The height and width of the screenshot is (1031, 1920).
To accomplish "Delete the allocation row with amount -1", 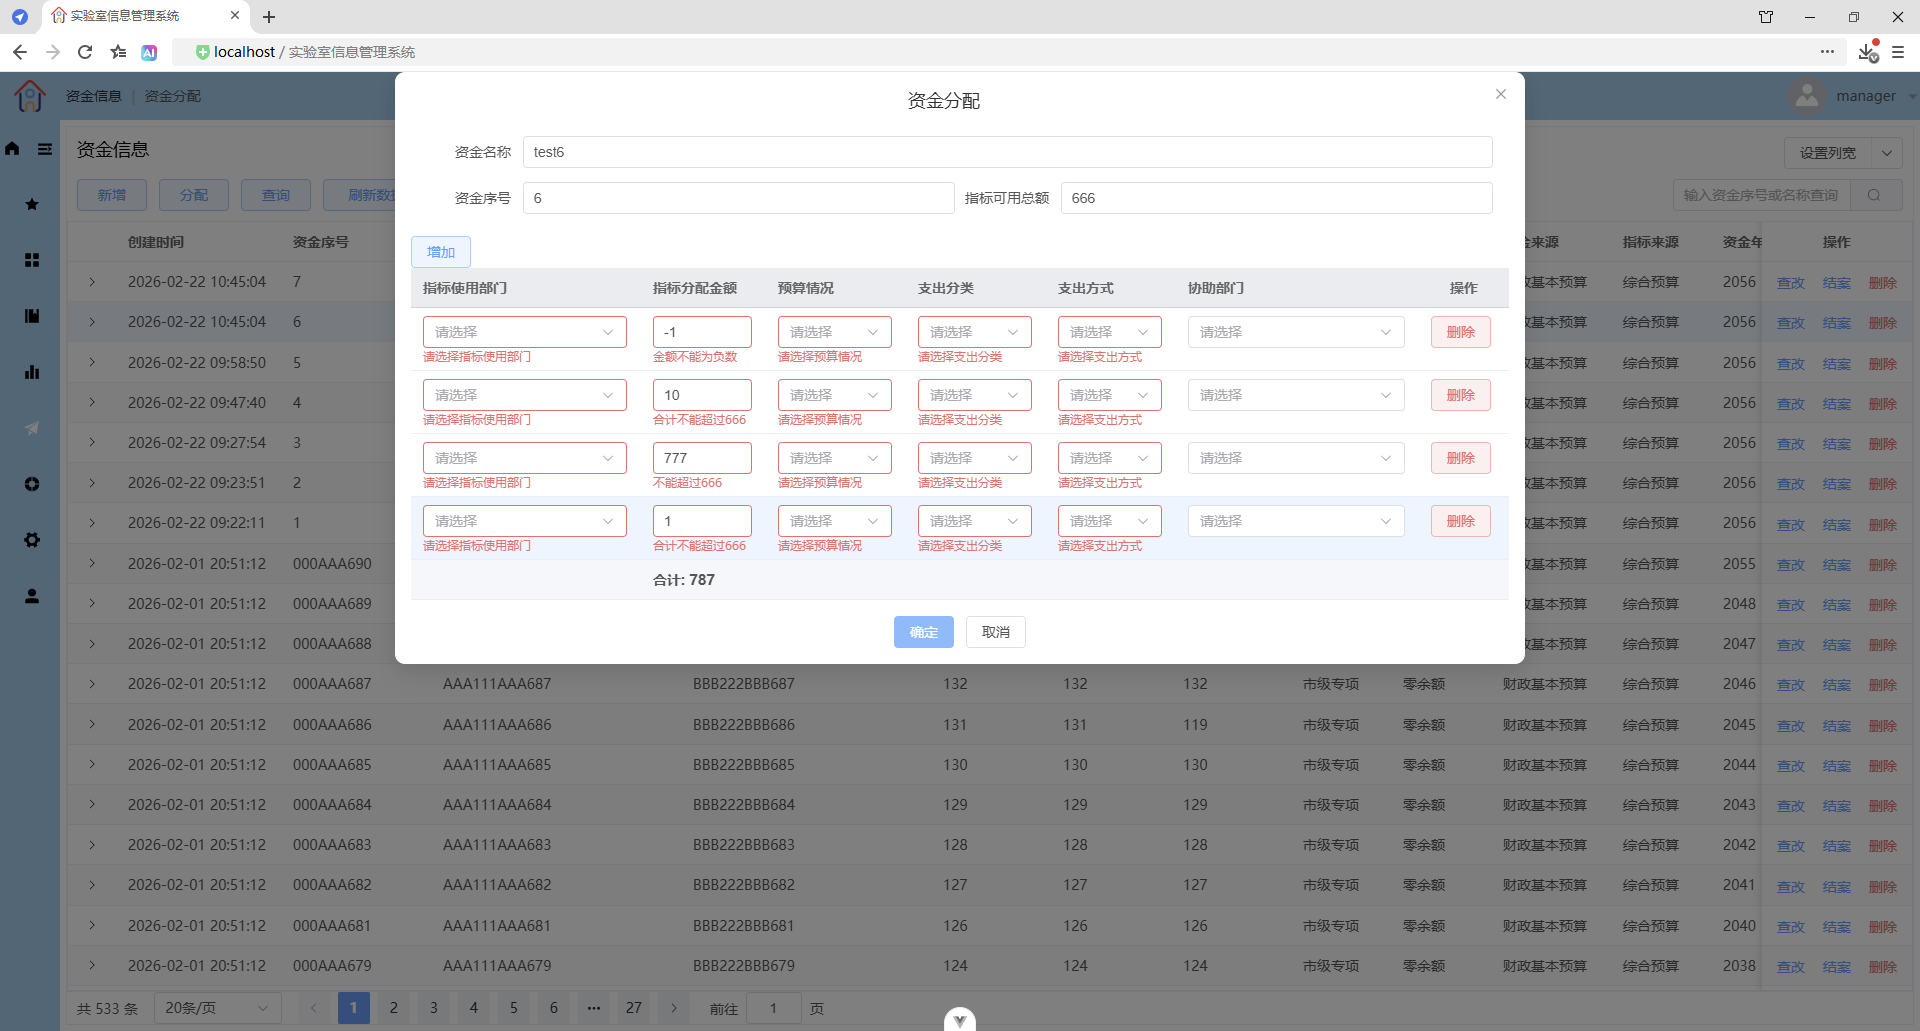I will tap(1461, 332).
